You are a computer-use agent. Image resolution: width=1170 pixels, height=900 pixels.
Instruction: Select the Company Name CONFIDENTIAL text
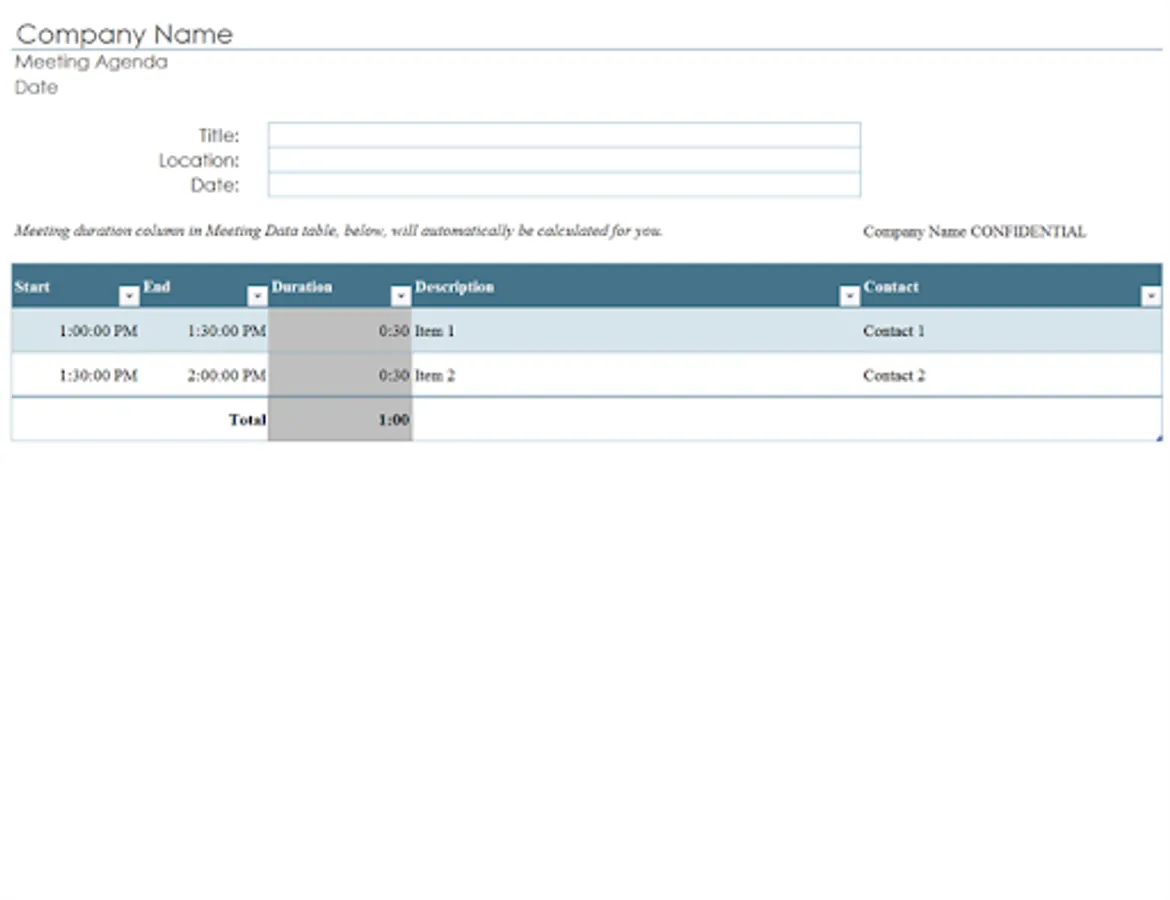point(974,231)
